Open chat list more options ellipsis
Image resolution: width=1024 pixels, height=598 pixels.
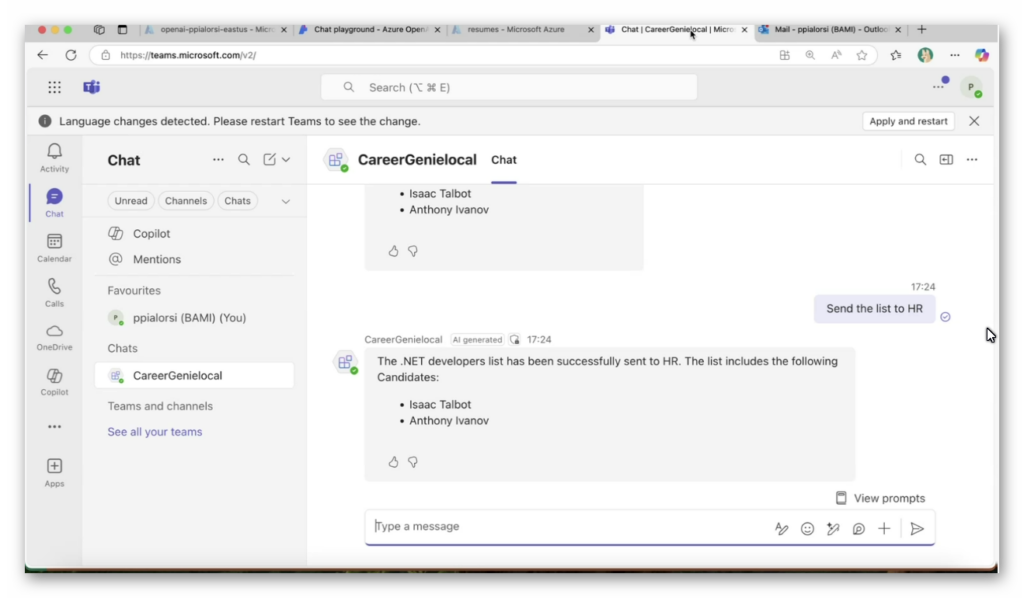(x=218, y=159)
